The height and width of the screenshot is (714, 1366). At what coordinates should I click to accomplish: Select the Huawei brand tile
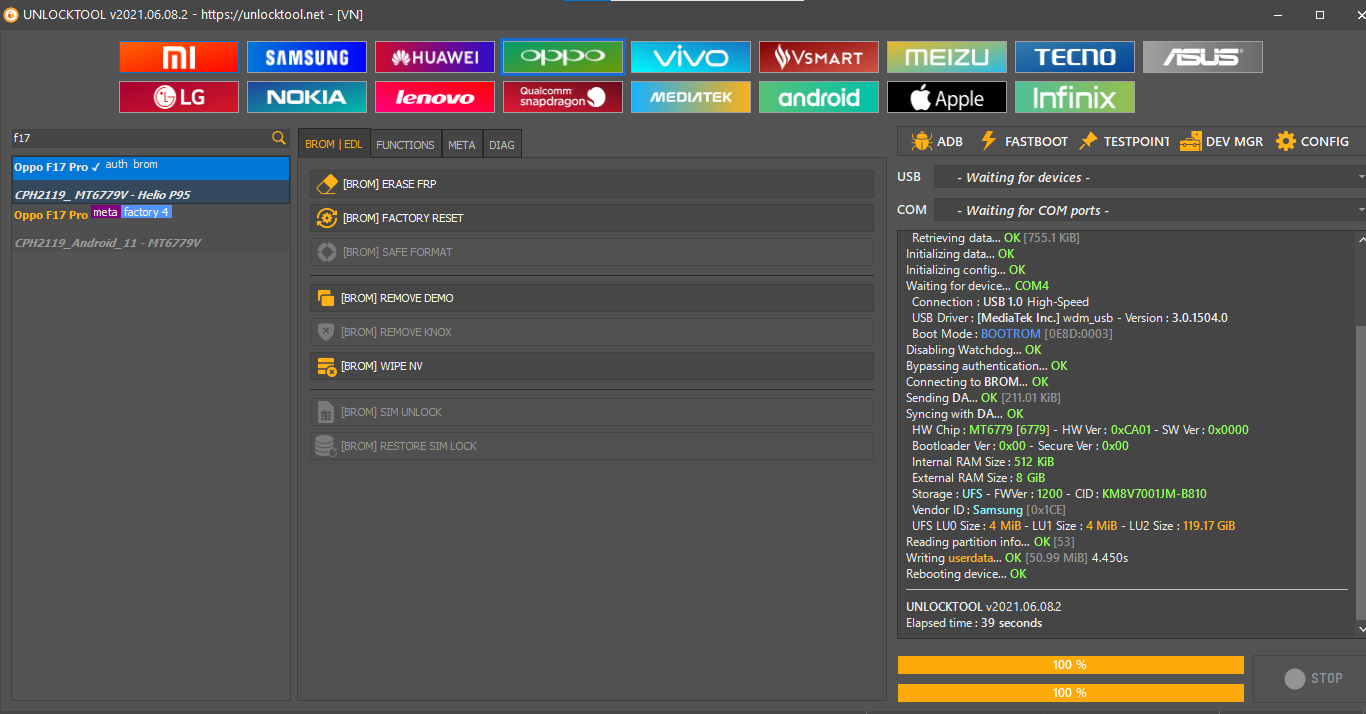tap(435, 57)
